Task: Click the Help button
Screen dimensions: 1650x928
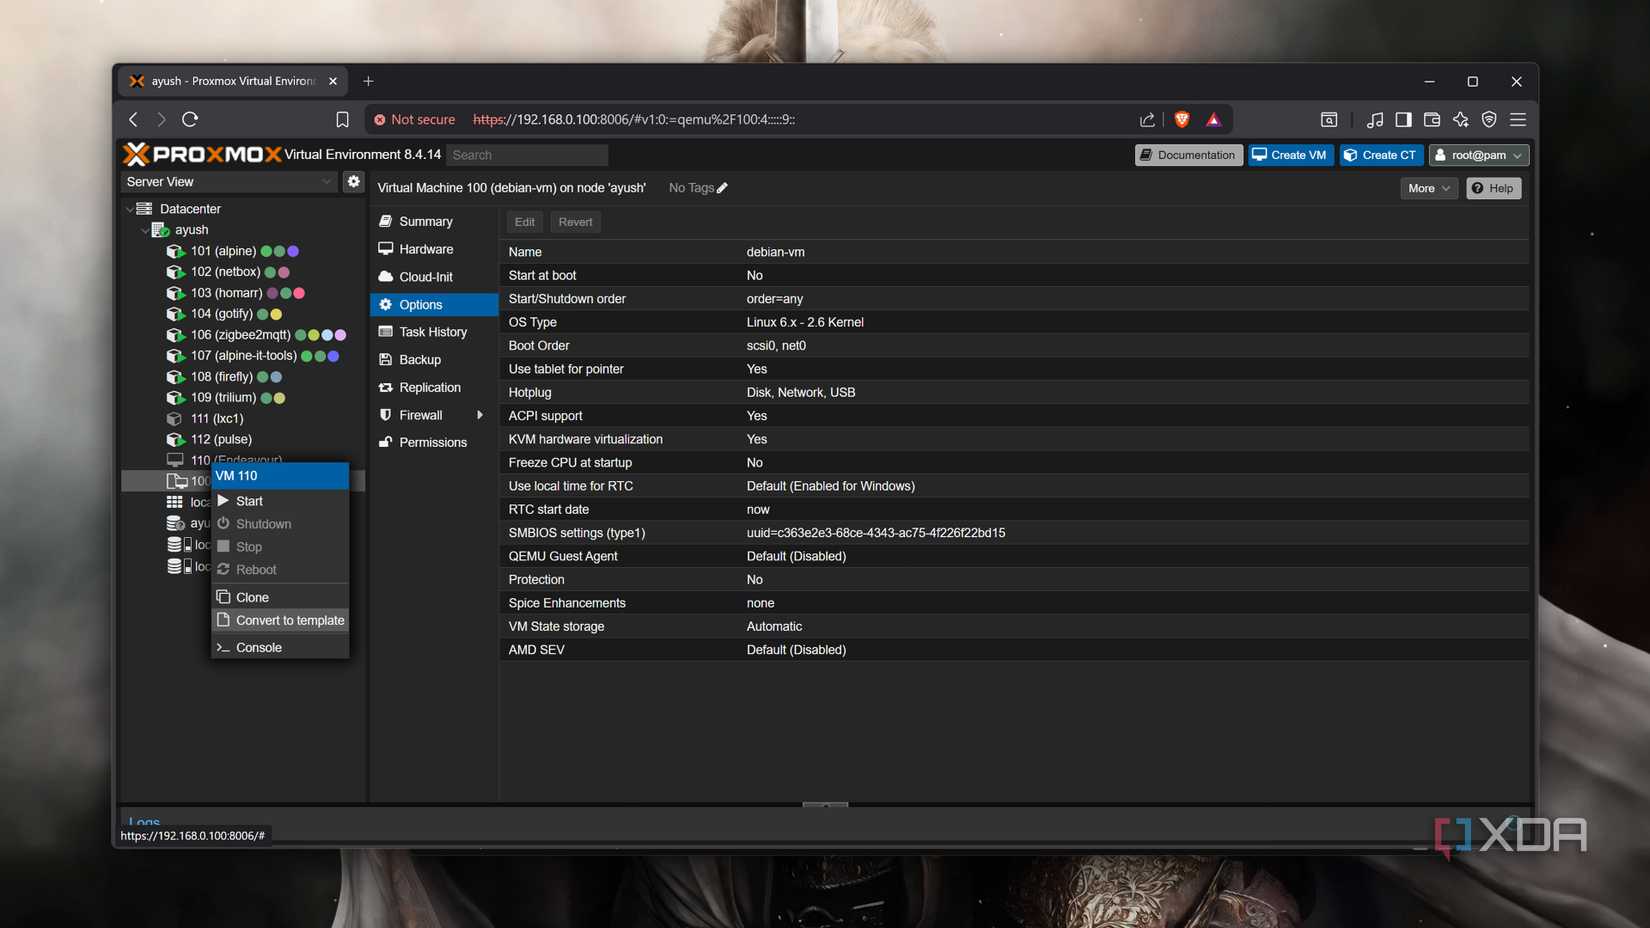Action: pyautogui.click(x=1493, y=188)
